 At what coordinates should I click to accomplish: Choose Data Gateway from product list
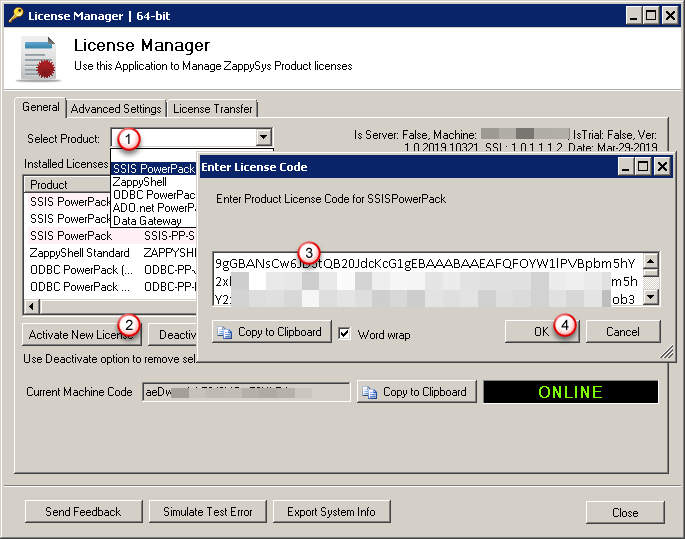(x=153, y=221)
